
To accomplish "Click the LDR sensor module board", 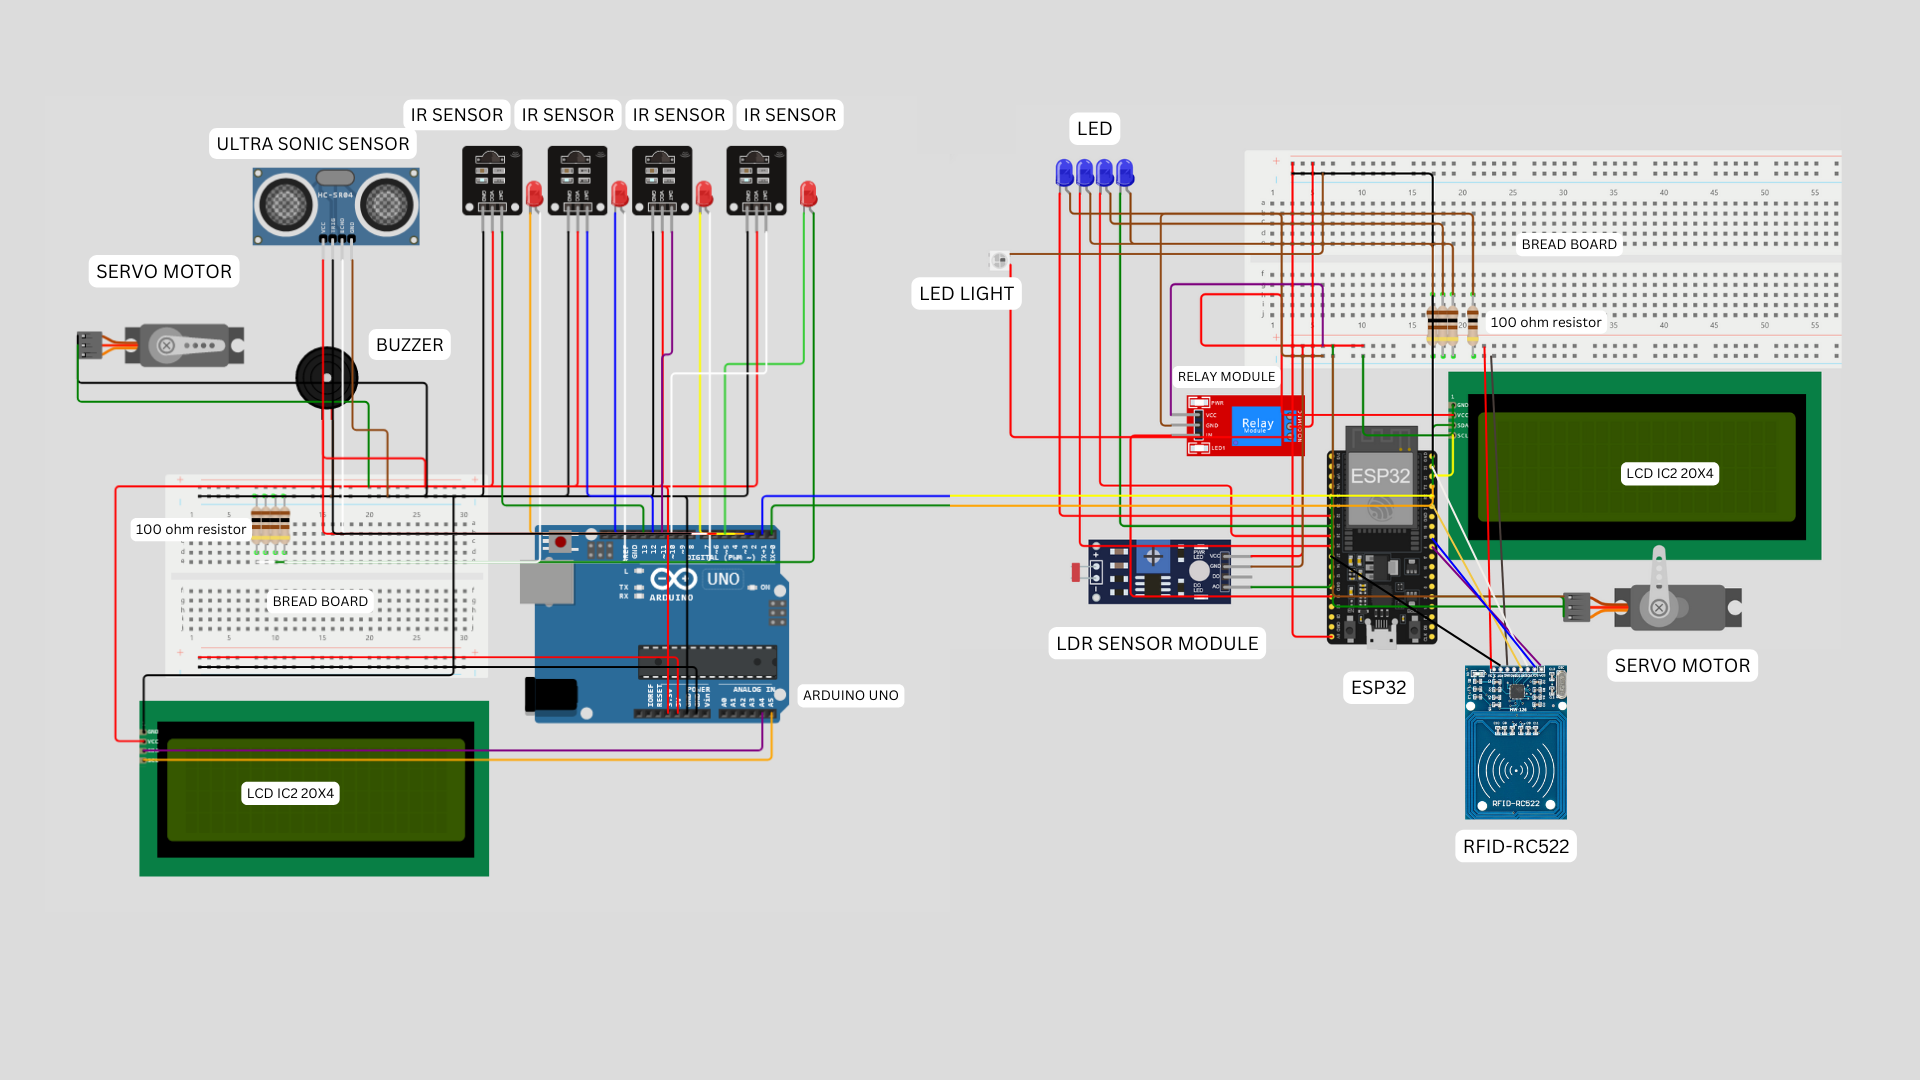I will [x=1159, y=573].
